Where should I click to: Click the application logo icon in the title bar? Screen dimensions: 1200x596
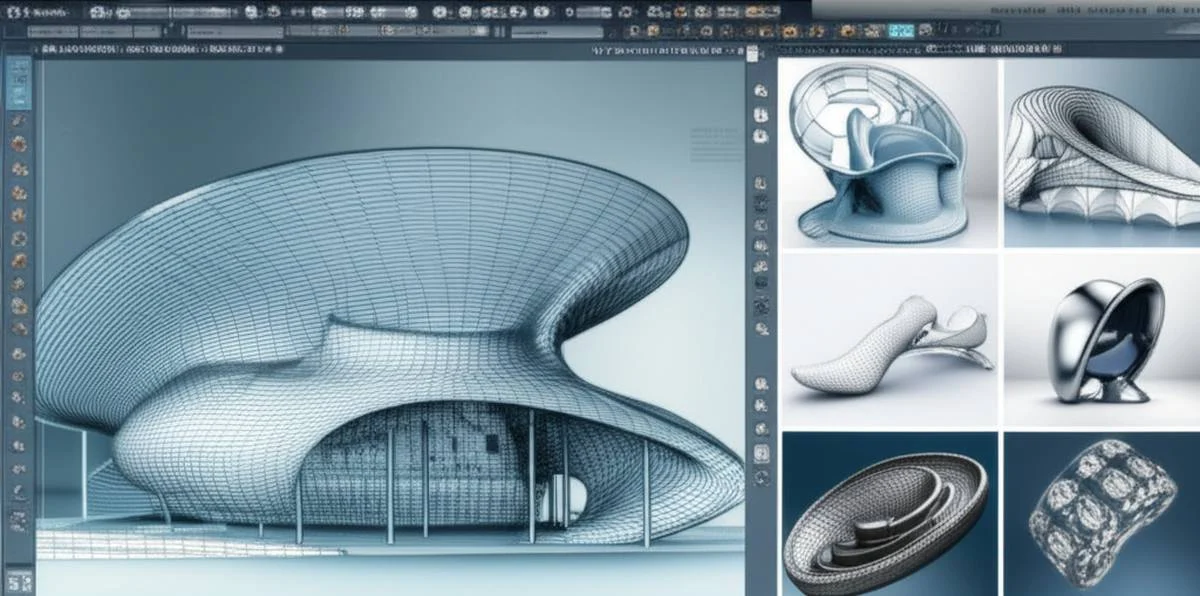click(x=14, y=13)
